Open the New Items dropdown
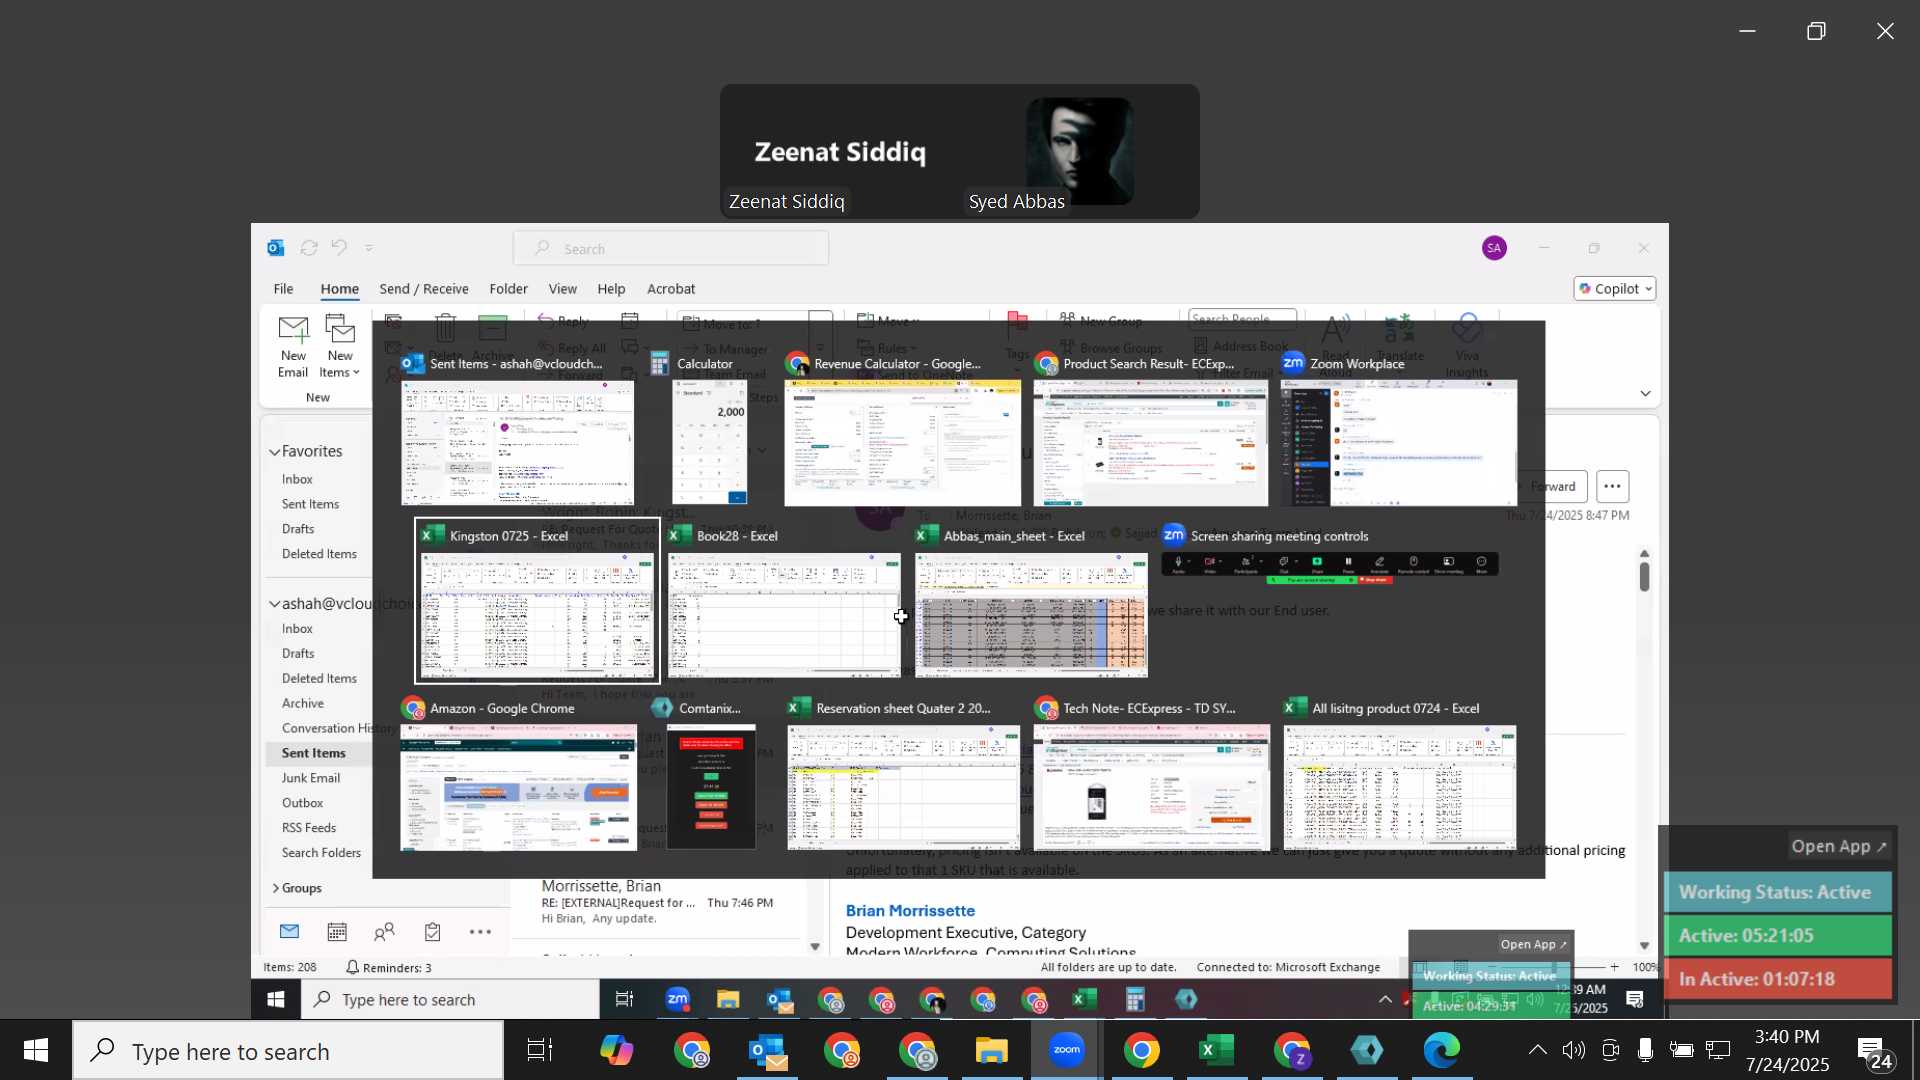Screen dimensions: 1920x1080 (x=340, y=347)
